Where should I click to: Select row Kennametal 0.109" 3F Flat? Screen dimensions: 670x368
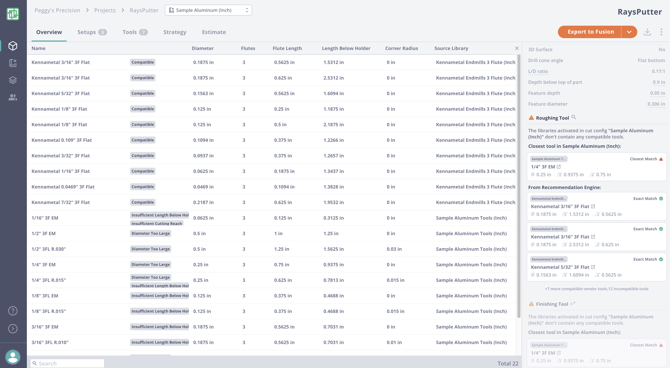click(272, 140)
